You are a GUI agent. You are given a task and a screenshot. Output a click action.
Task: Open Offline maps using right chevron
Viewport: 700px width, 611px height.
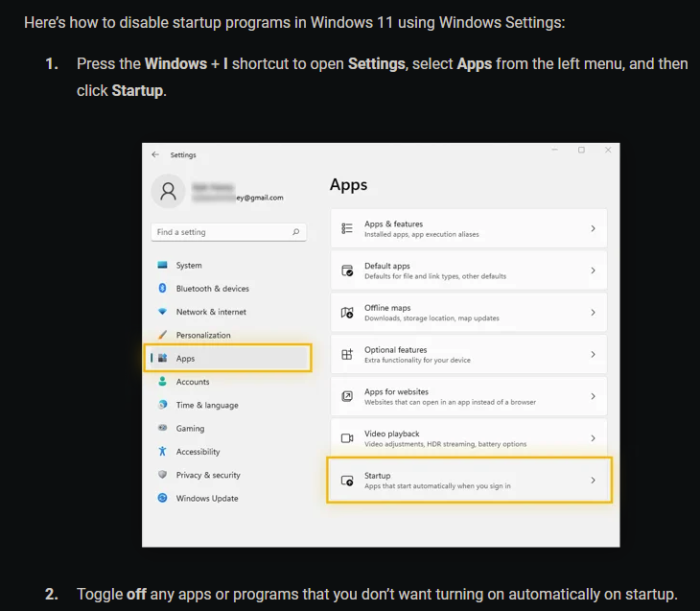(593, 312)
